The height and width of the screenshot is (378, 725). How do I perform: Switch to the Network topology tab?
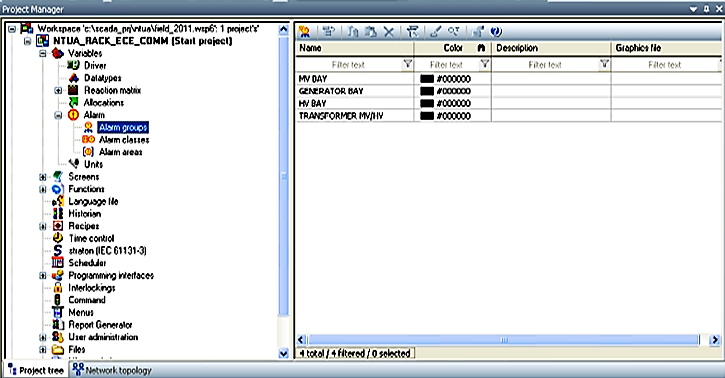(x=112, y=370)
